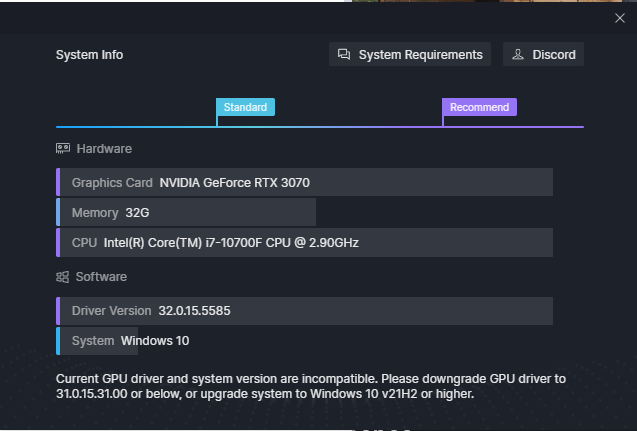Click the Software heading text

(101, 277)
